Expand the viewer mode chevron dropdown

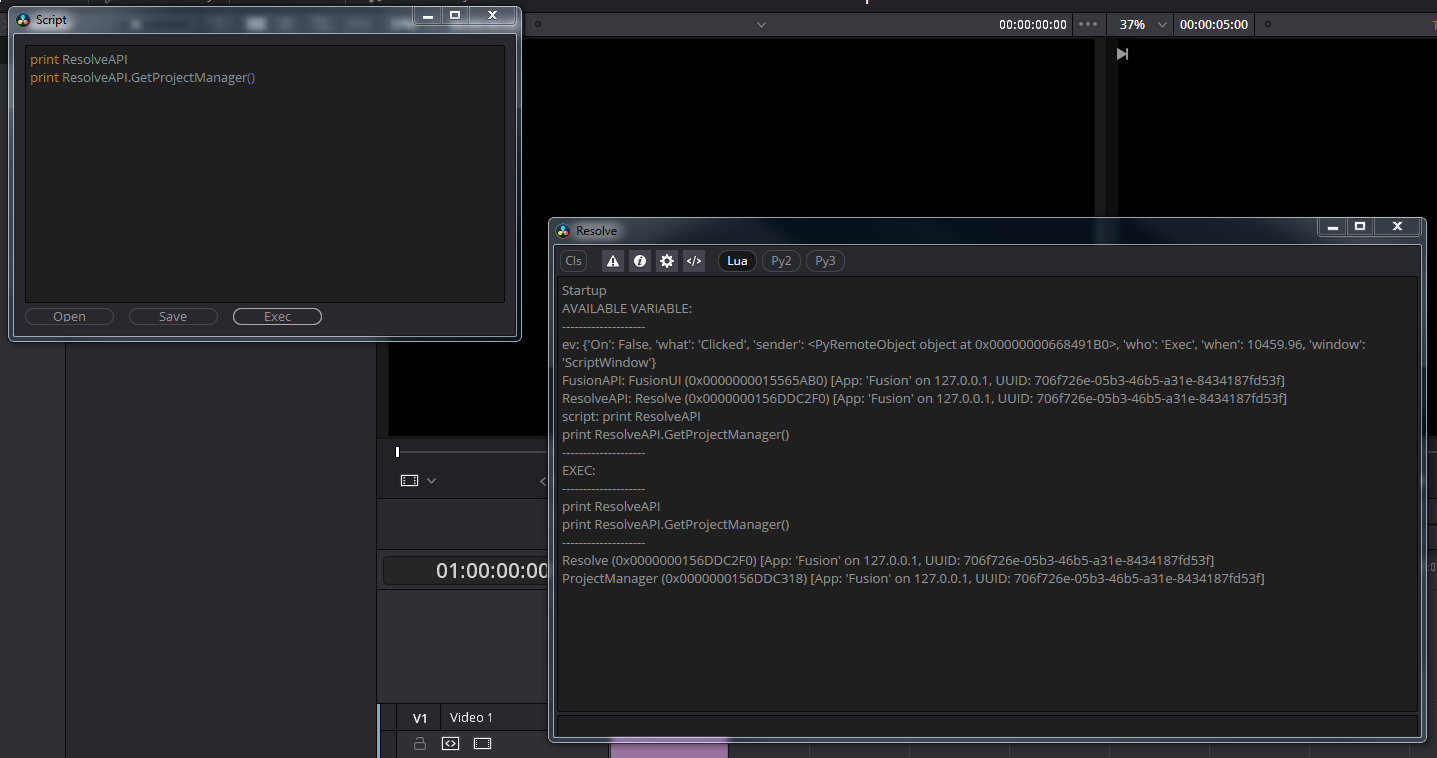[x=431, y=480]
